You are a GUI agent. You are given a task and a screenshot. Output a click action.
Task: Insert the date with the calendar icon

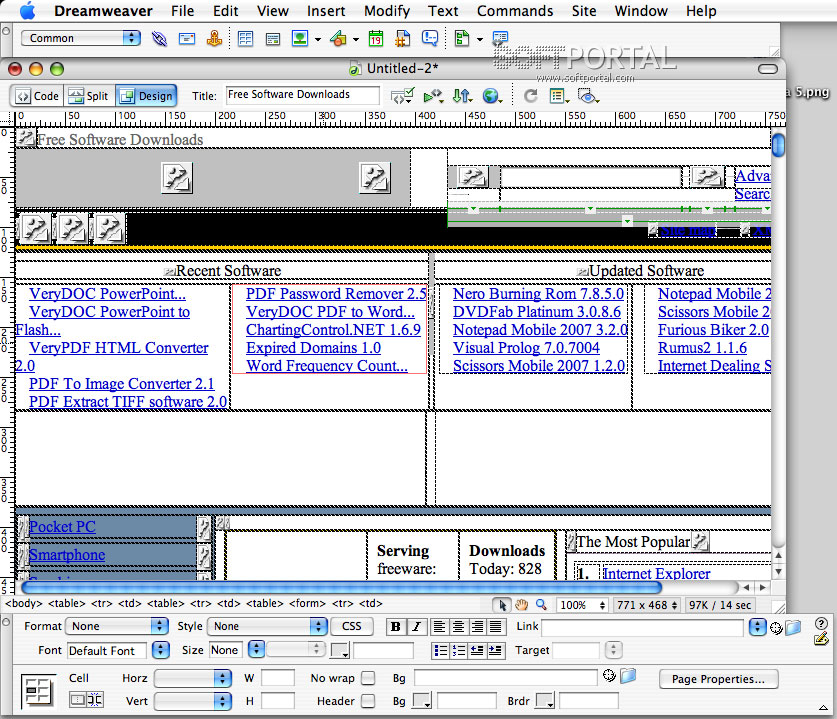376,38
